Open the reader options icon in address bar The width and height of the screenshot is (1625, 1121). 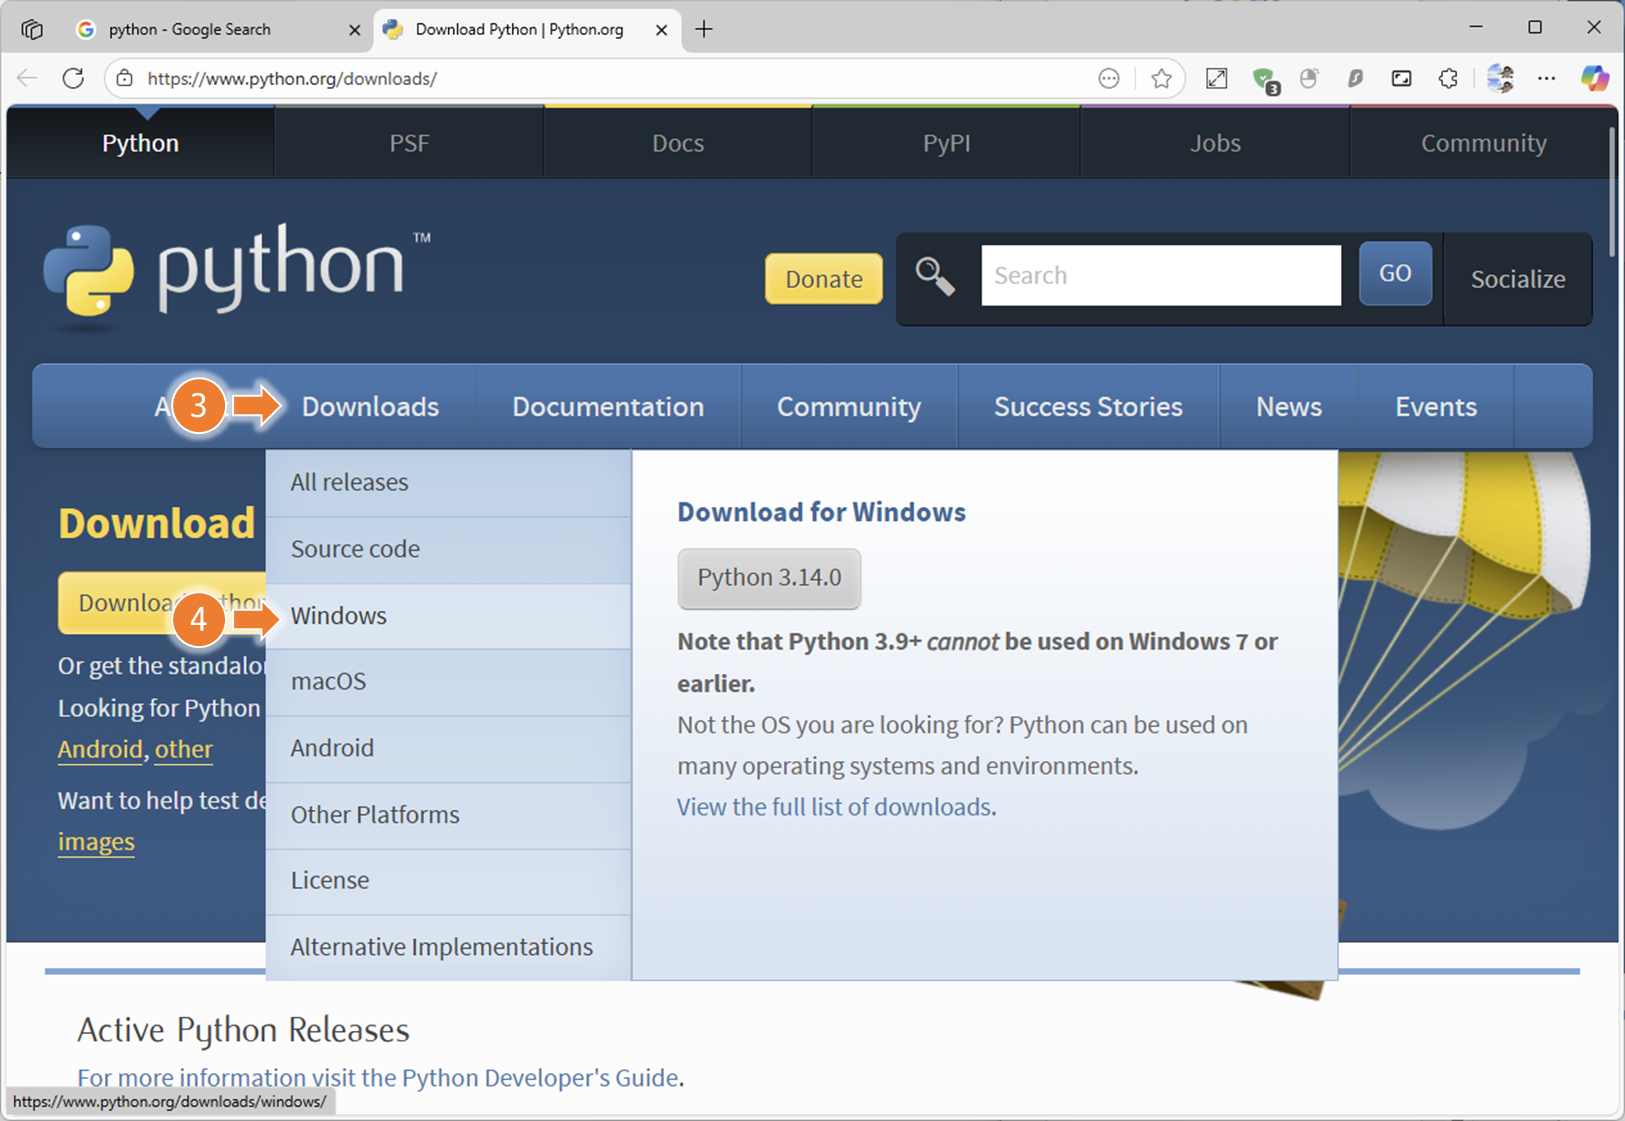[1108, 78]
